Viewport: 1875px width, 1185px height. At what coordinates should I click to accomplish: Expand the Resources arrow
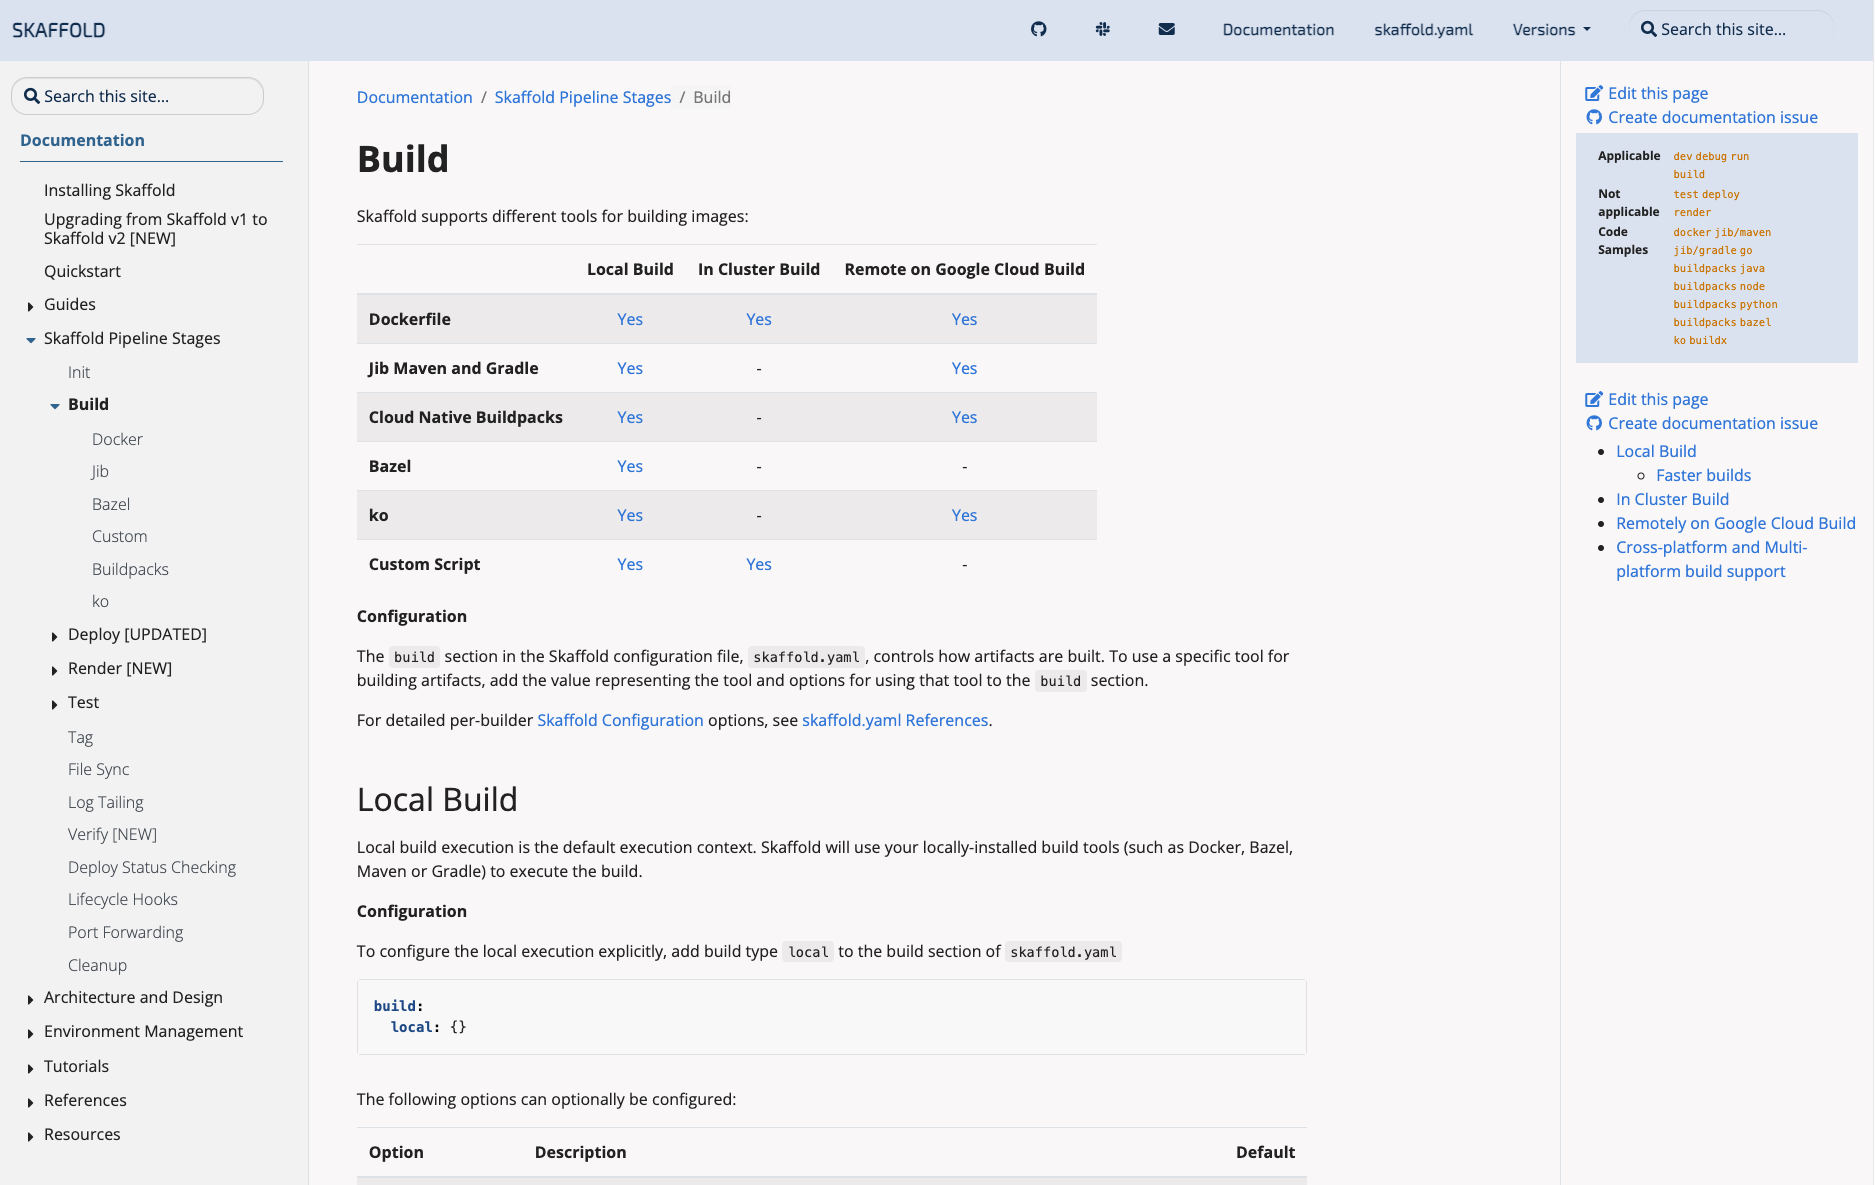(x=30, y=1136)
